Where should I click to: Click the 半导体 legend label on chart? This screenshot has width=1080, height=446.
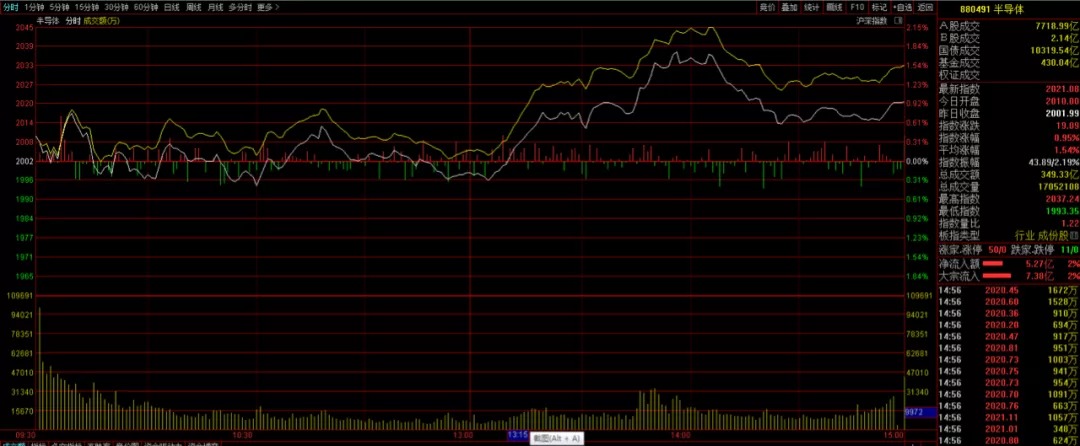pos(48,21)
